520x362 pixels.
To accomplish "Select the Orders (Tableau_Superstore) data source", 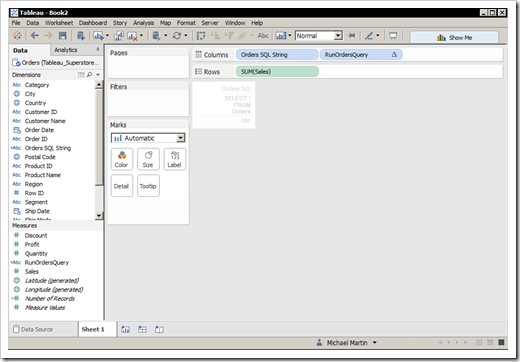I will point(56,63).
